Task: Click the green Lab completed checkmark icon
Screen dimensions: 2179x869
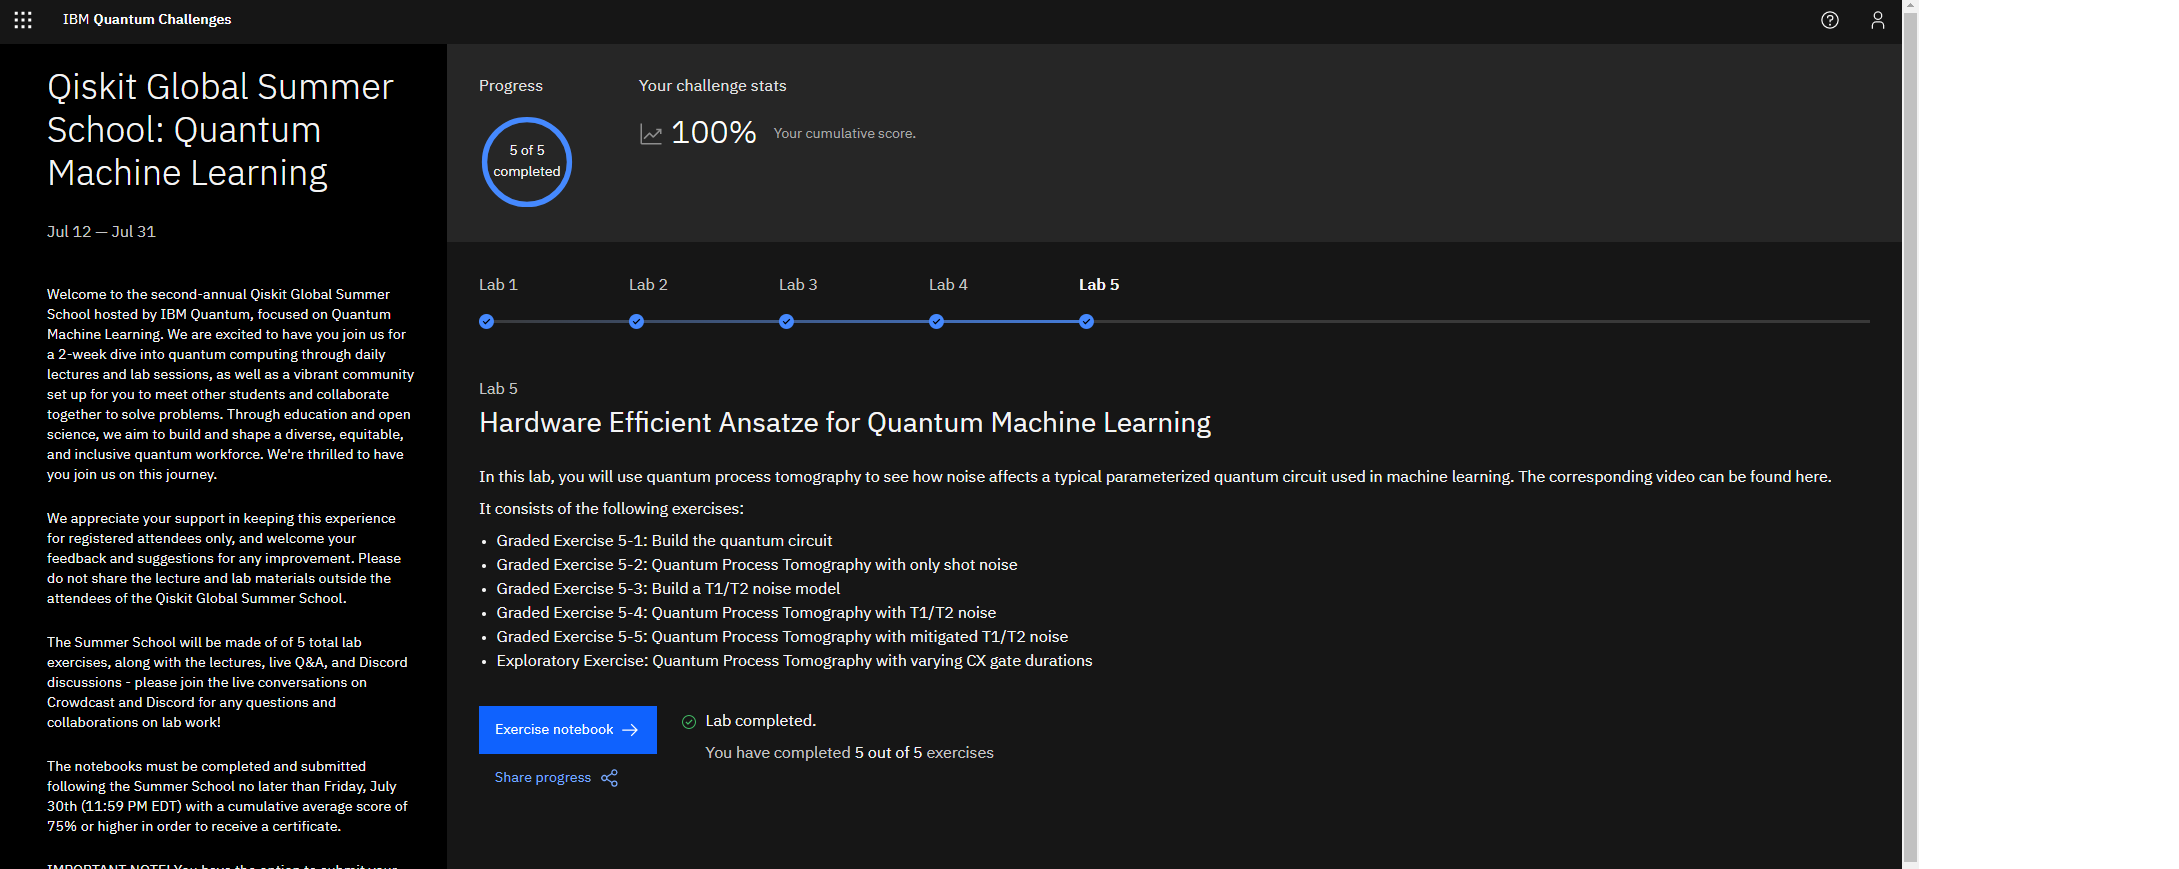Action: (x=689, y=722)
